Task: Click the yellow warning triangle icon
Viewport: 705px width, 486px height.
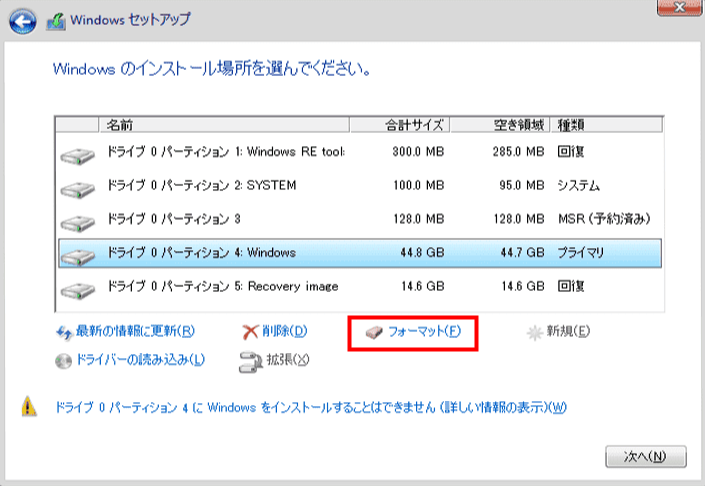Action: [29, 406]
